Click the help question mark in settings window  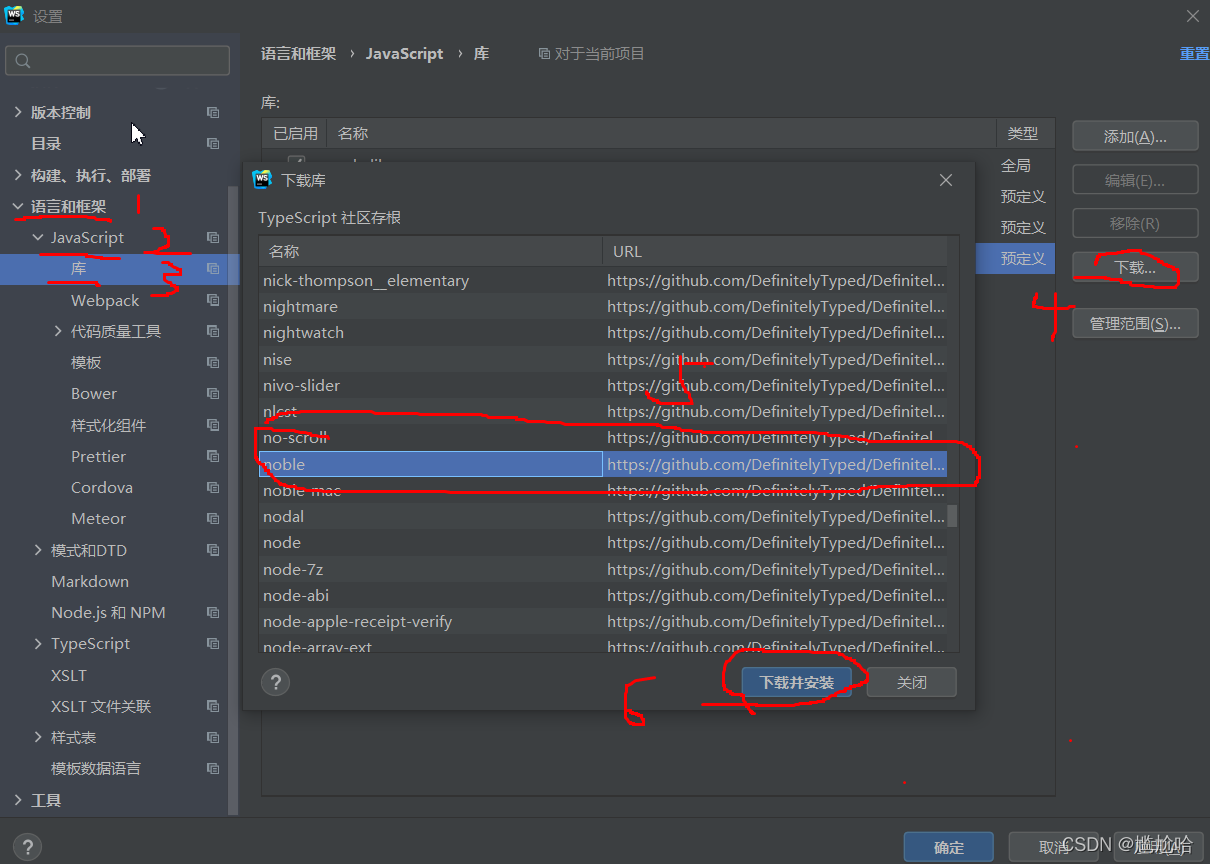tap(27, 847)
